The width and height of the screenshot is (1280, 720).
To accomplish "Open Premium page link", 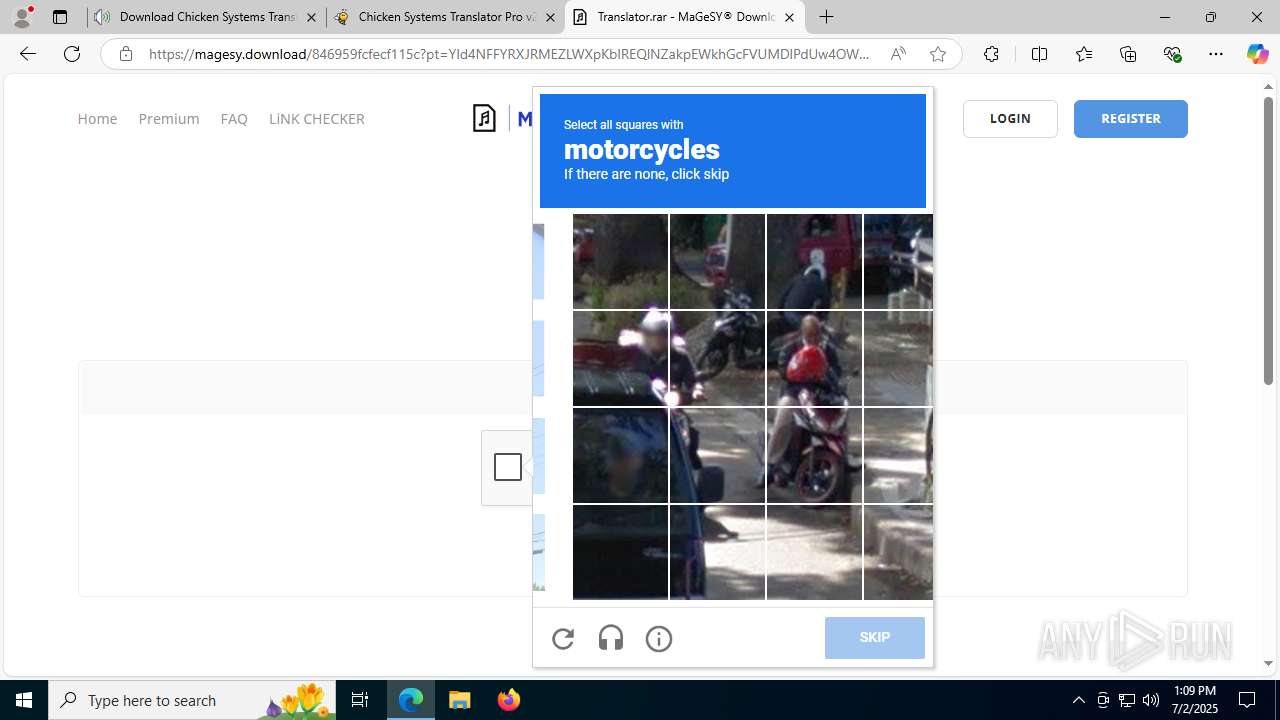I will click(169, 119).
